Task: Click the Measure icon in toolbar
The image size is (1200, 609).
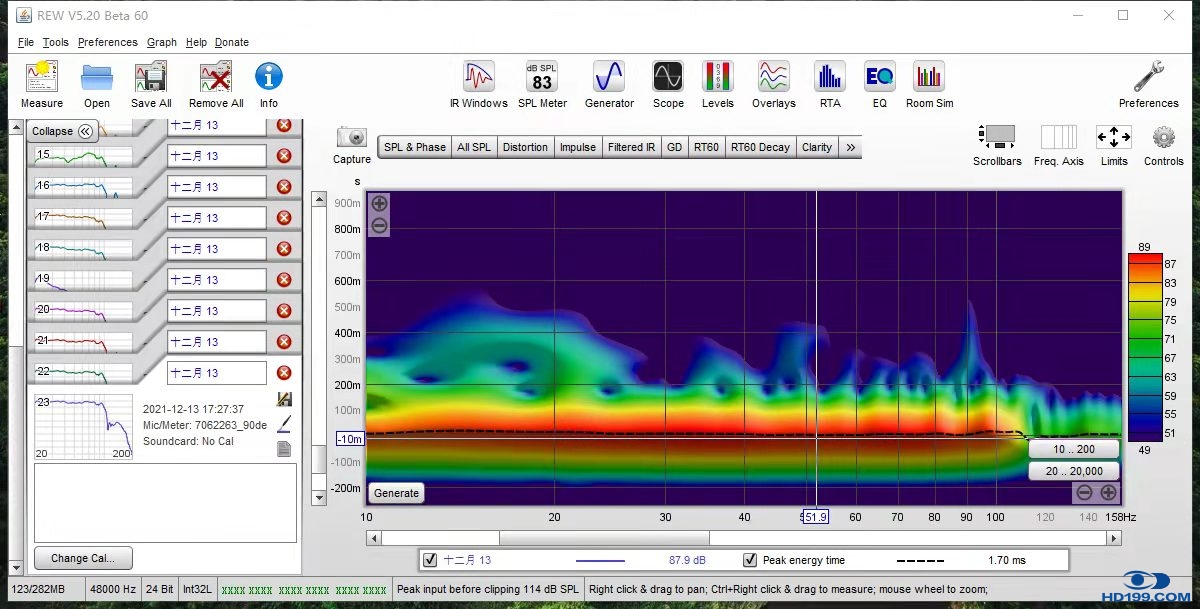Action: click(x=41, y=78)
